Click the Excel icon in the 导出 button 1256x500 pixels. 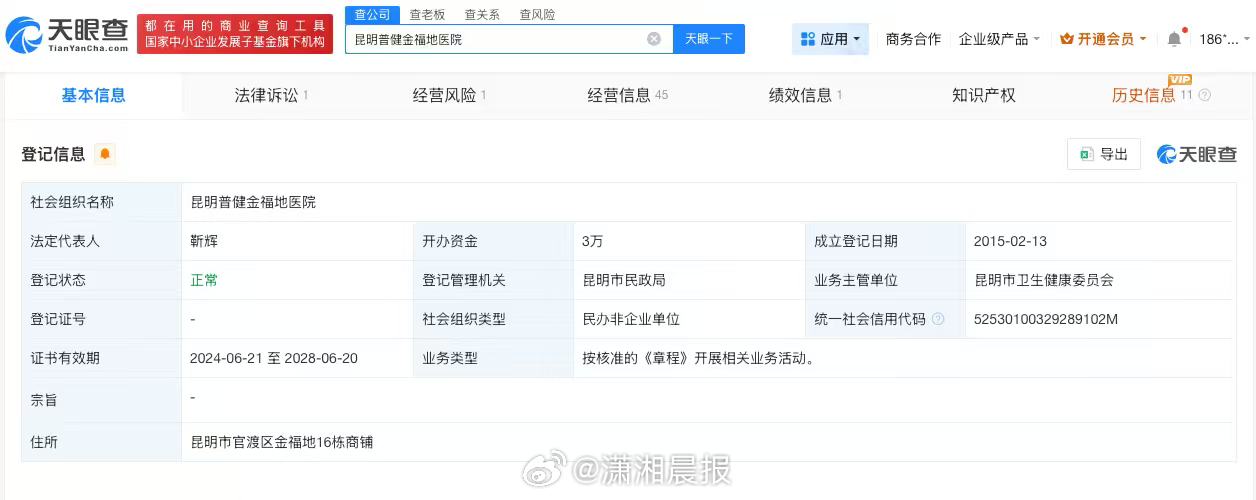(x=1087, y=154)
